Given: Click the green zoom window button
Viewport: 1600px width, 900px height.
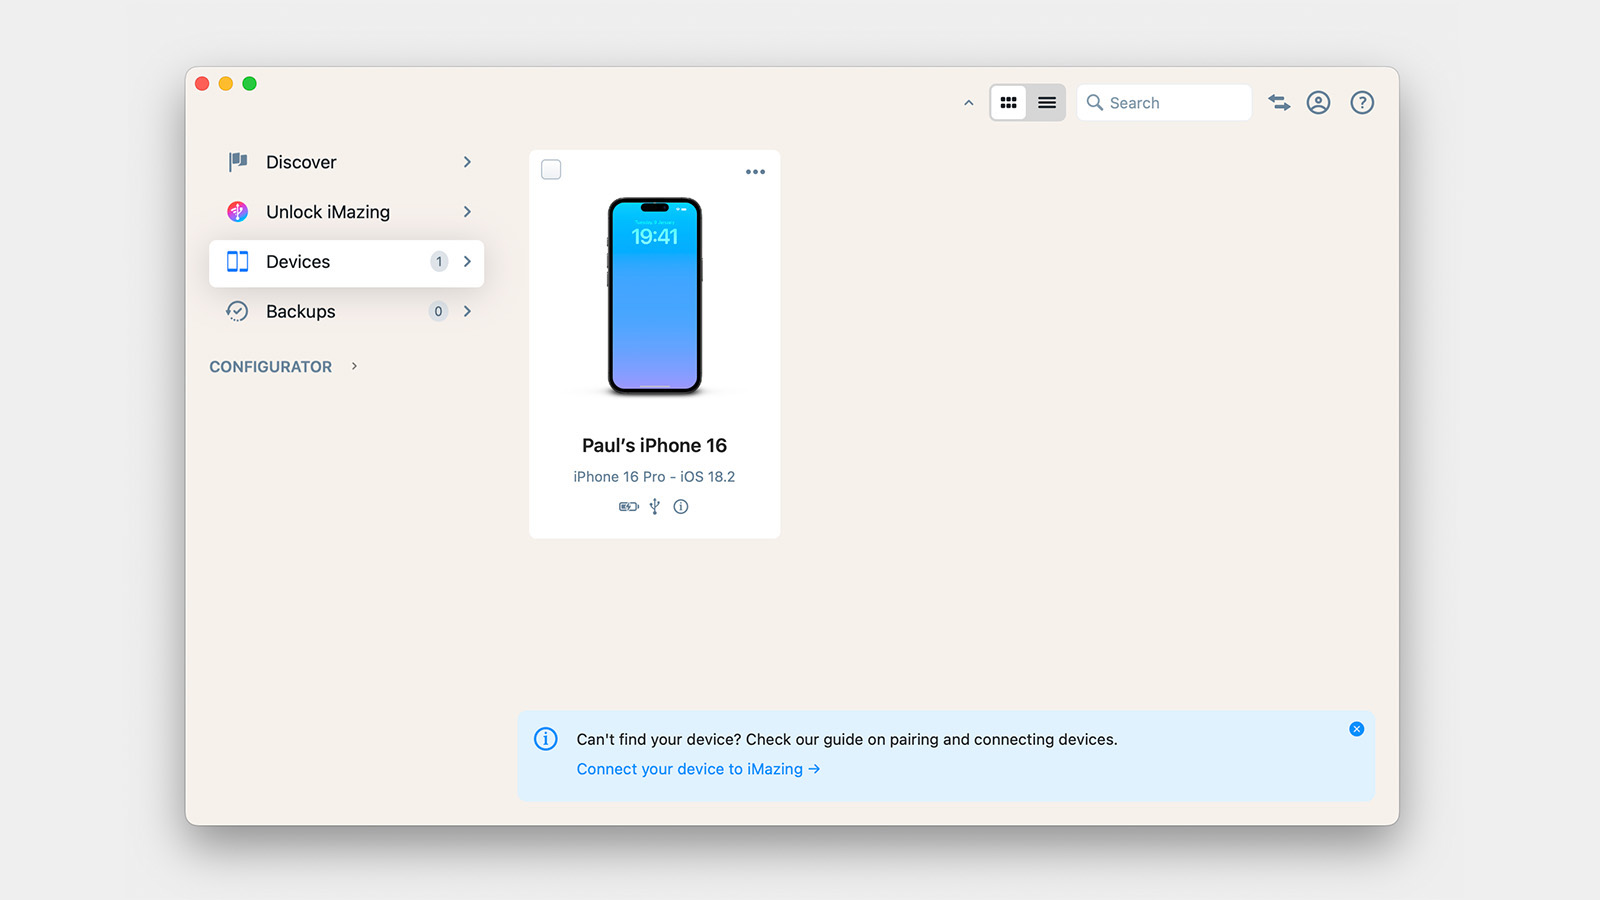Looking at the screenshot, I should click(250, 84).
